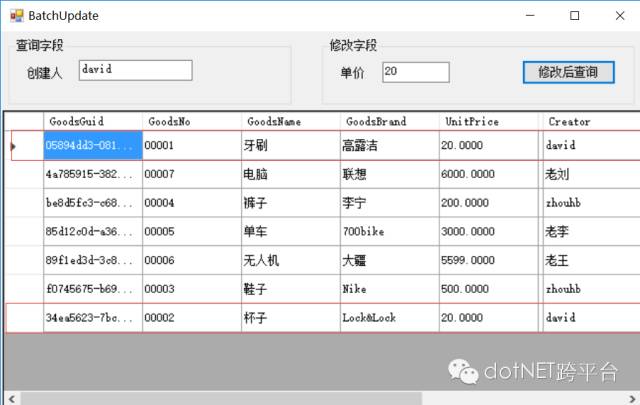Screen dimensions: 640x405
Task: Select the cell 鞋子
Action: coord(291,289)
